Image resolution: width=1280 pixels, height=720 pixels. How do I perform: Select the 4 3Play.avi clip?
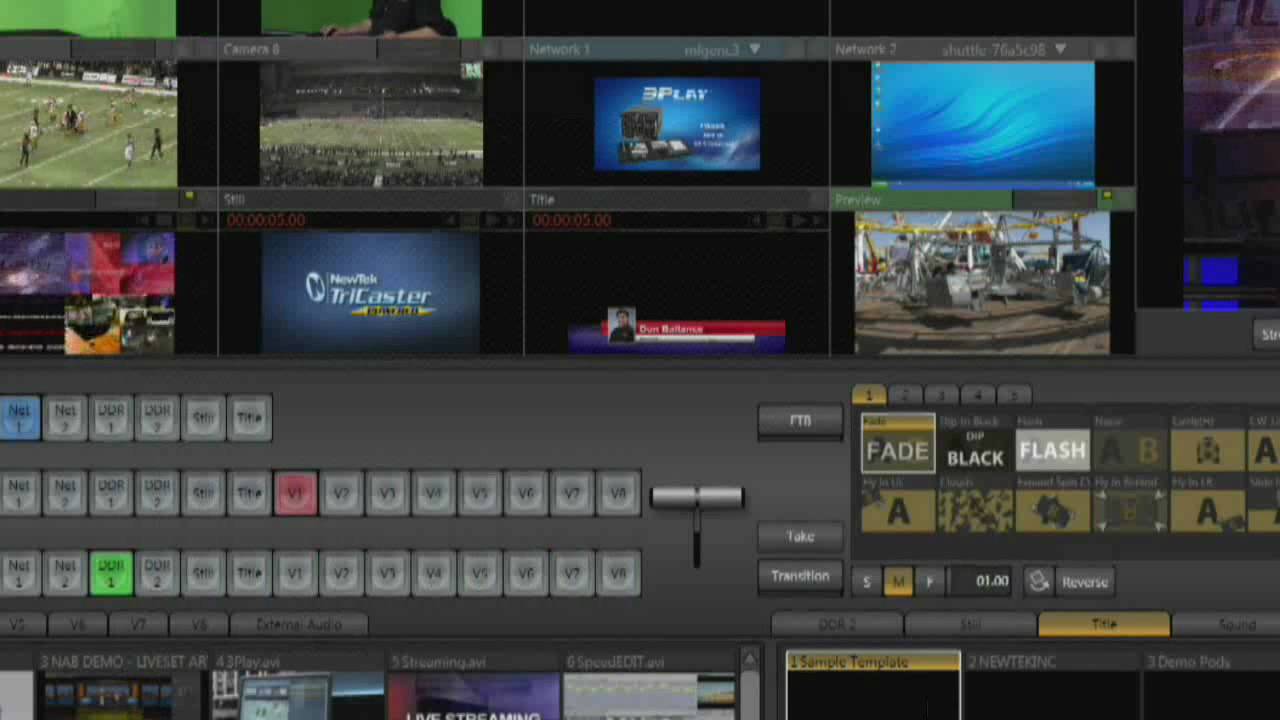pos(297,687)
